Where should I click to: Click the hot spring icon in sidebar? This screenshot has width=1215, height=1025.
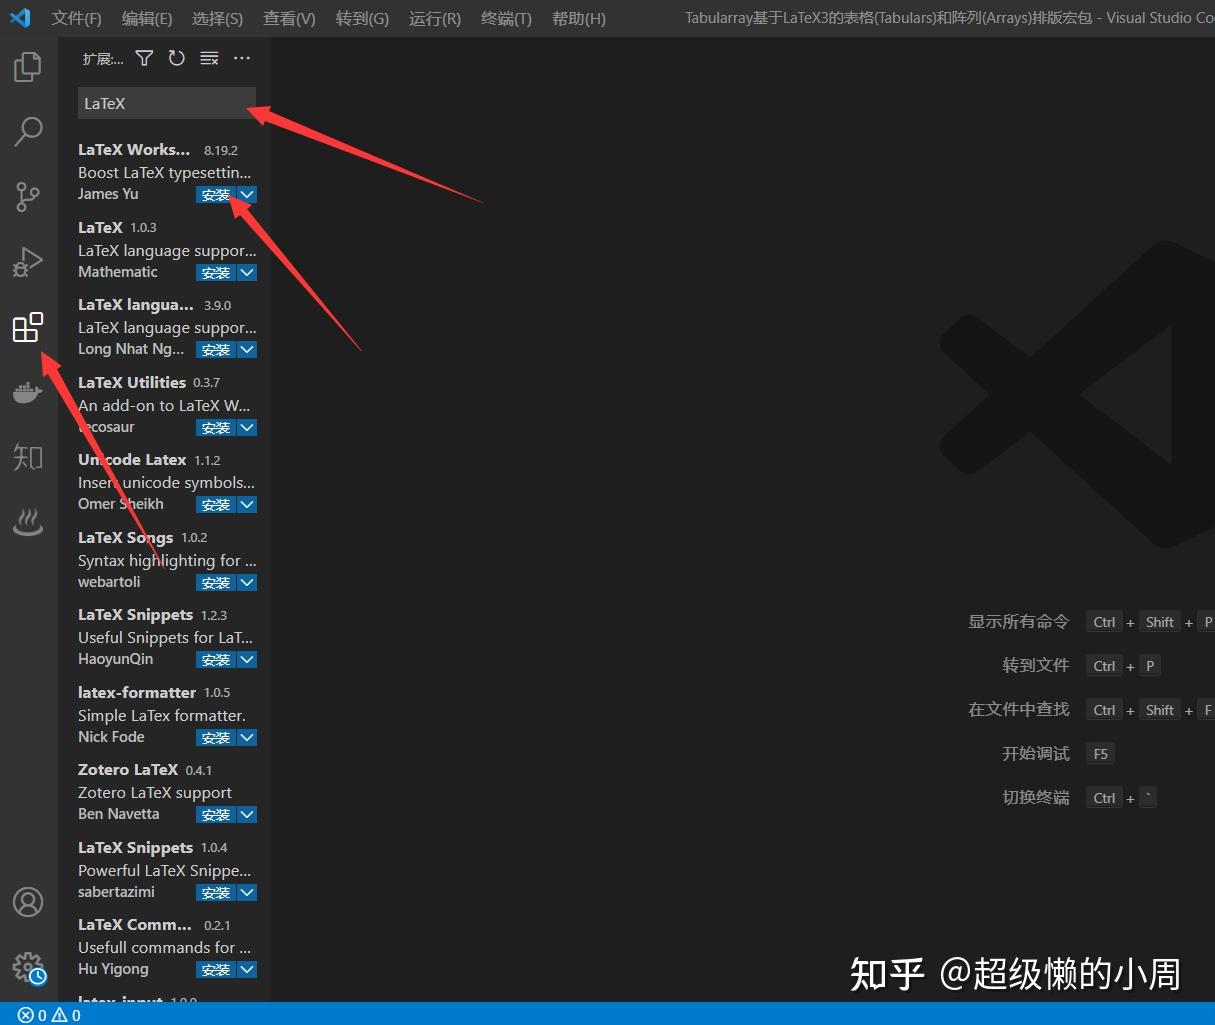28,521
